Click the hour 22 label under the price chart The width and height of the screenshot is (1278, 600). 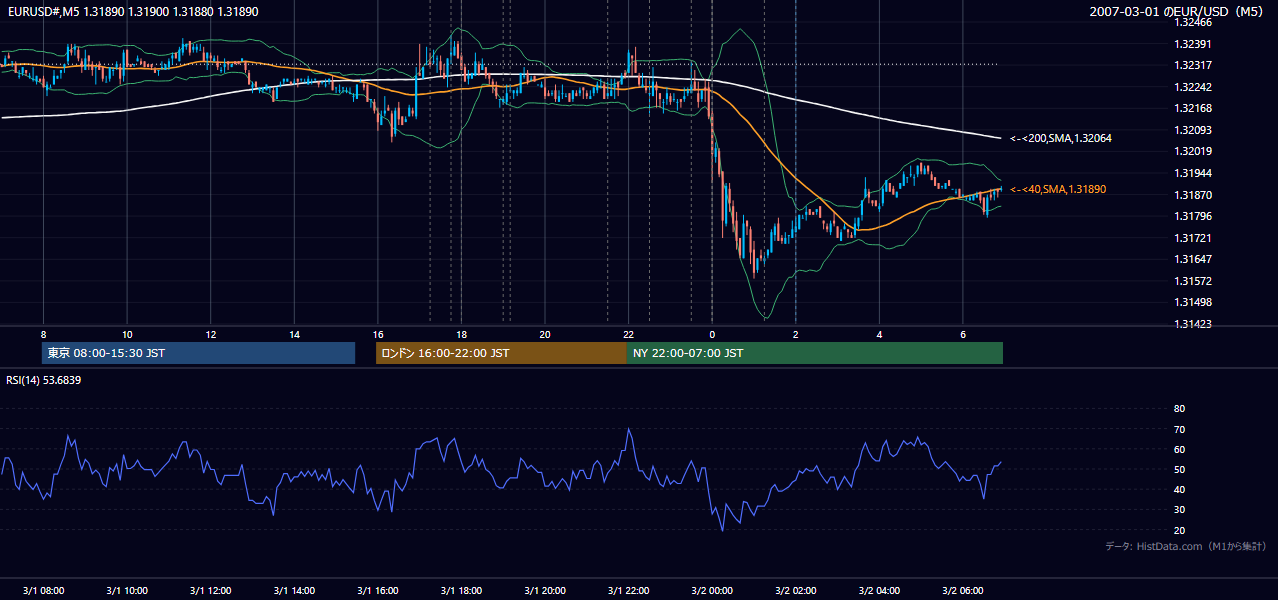coord(628,334)
